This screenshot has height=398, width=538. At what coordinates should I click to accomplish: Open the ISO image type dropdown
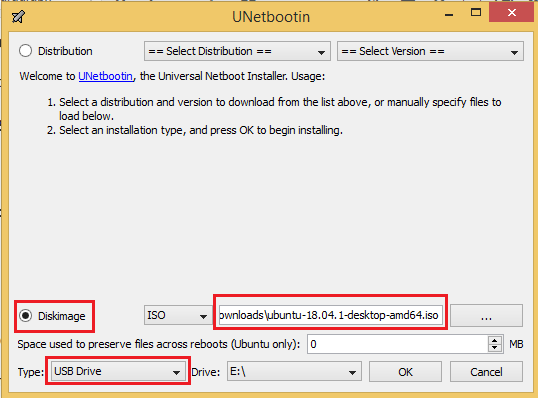(x=177, y=315)
